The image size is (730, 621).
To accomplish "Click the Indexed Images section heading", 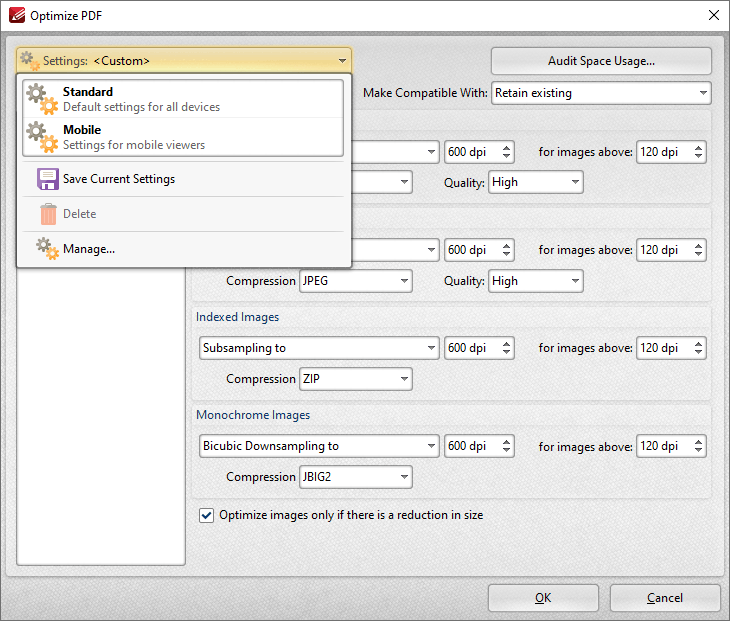I will [x=237, y=317].
